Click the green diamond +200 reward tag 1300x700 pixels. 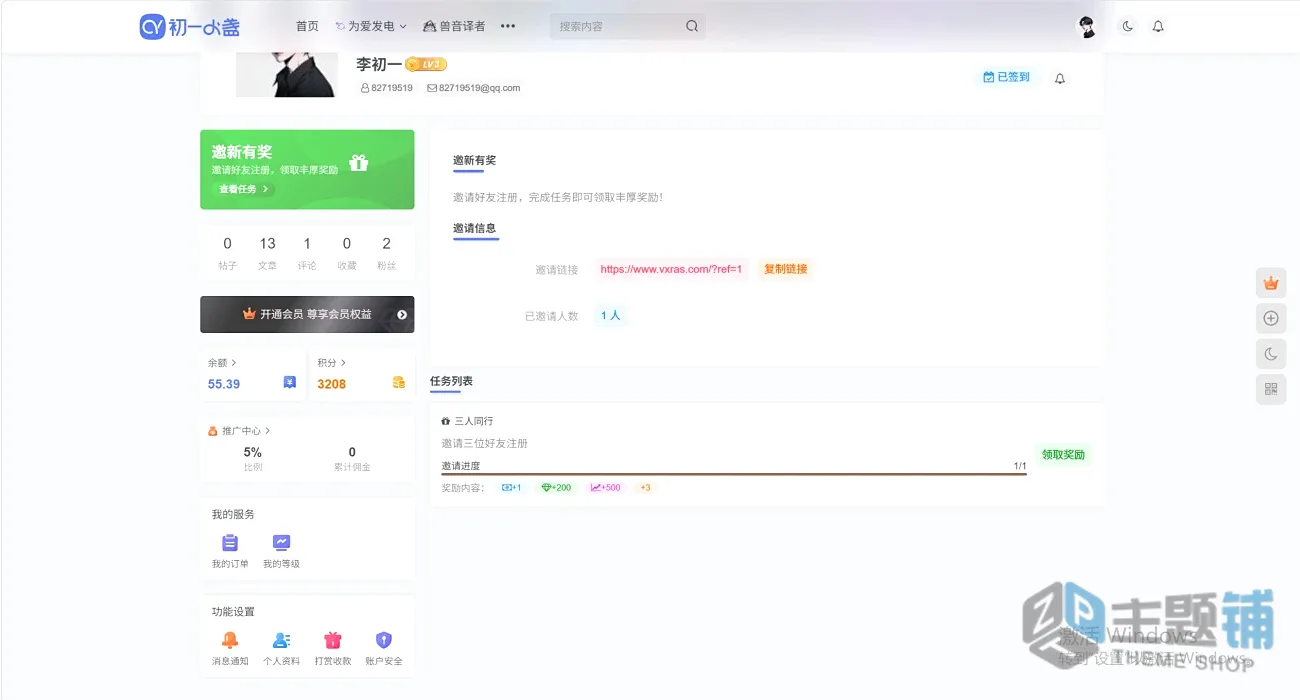point(556,488)
